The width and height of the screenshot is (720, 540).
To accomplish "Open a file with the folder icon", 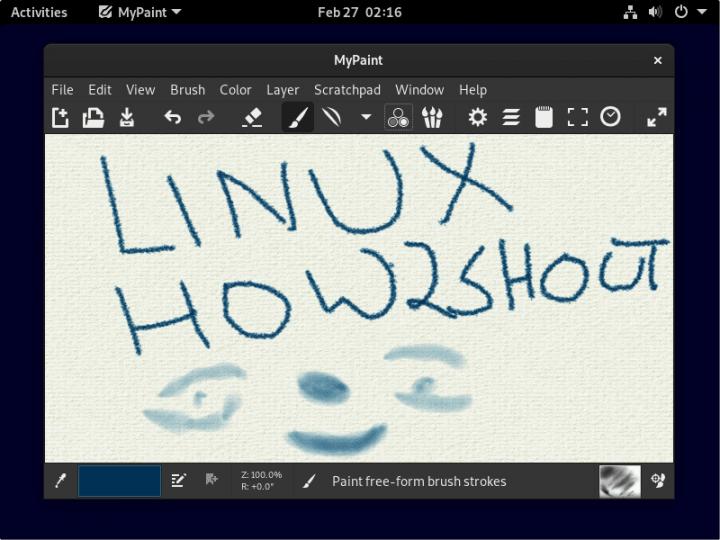I will [93, 118].
